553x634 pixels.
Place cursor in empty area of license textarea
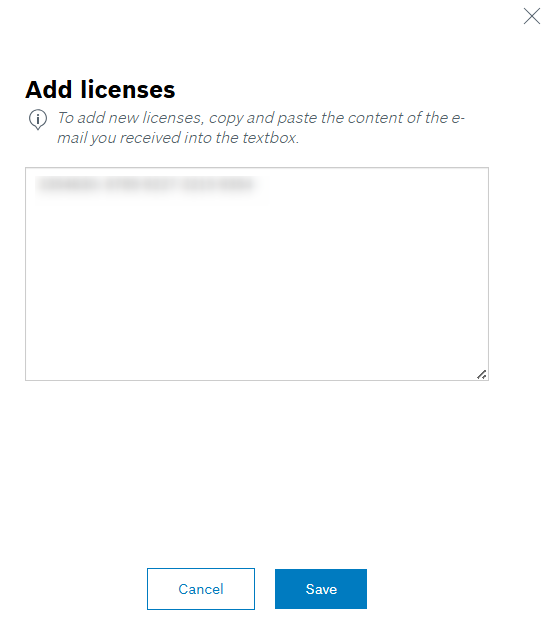pyautogui.click(x=257, y=291)
